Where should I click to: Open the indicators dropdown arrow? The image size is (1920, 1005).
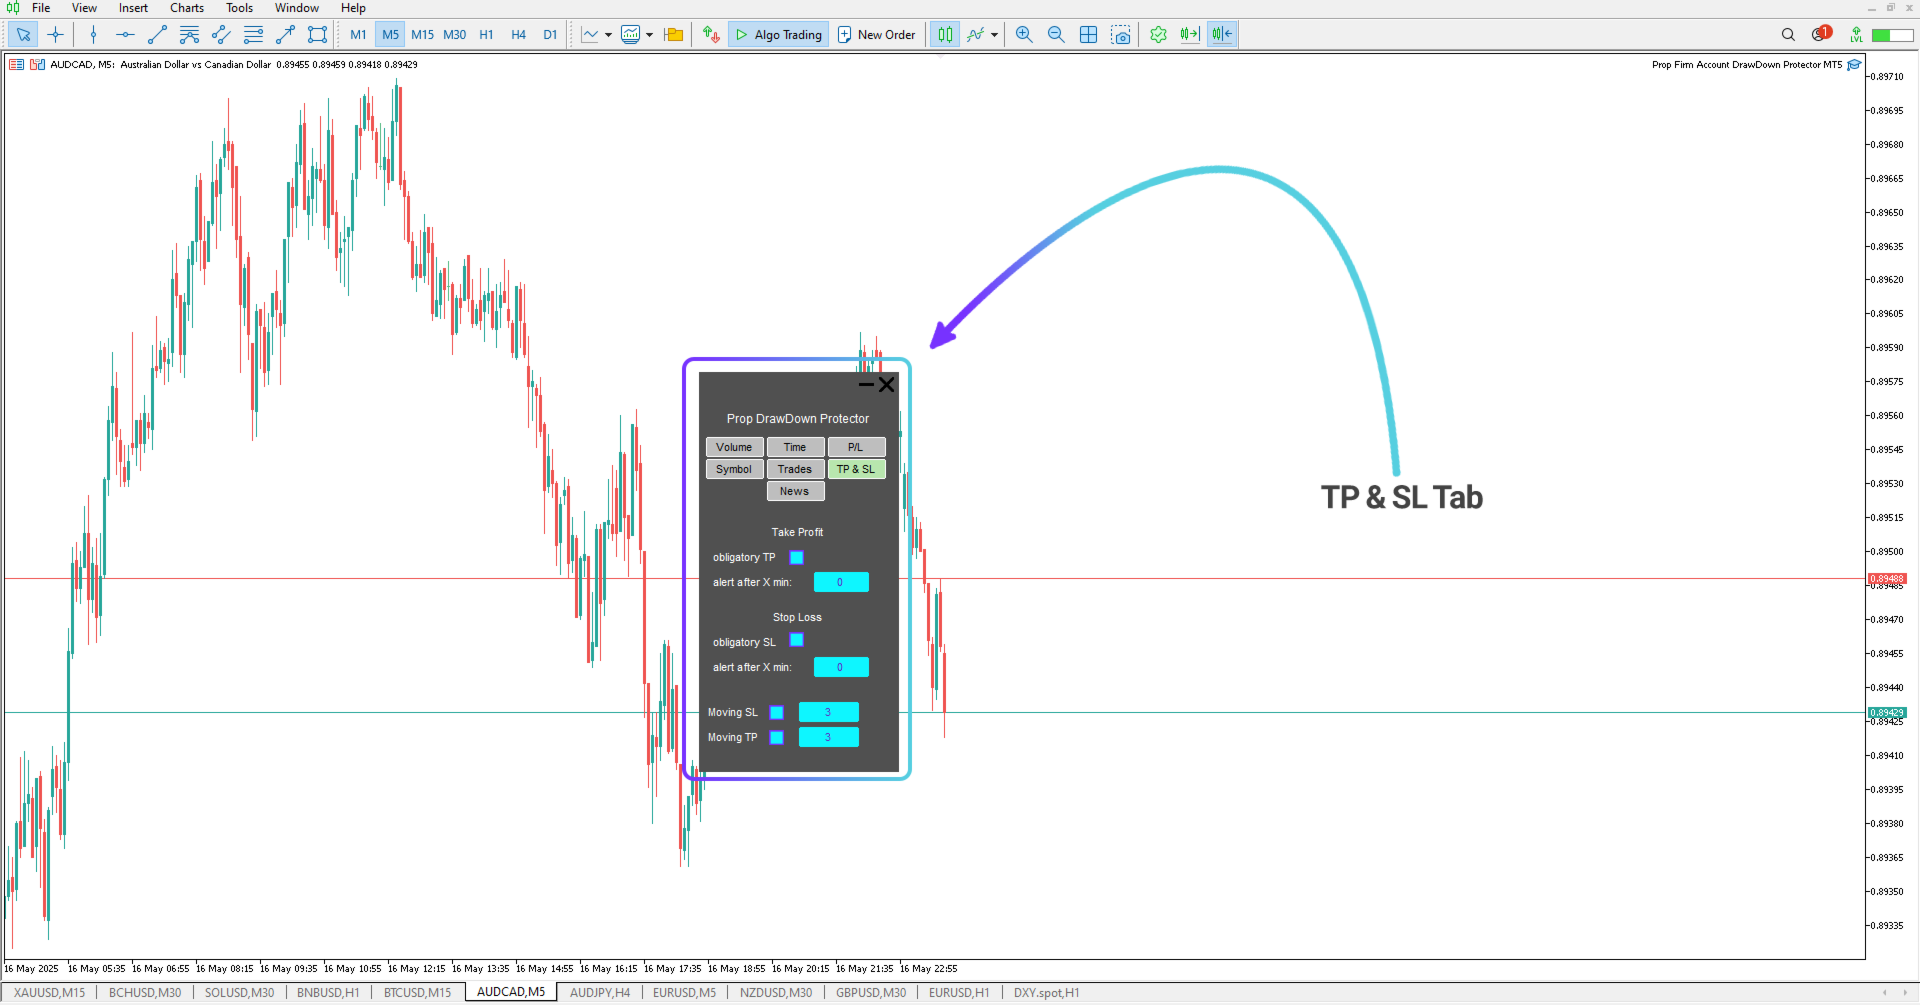(x=648, y=35)
